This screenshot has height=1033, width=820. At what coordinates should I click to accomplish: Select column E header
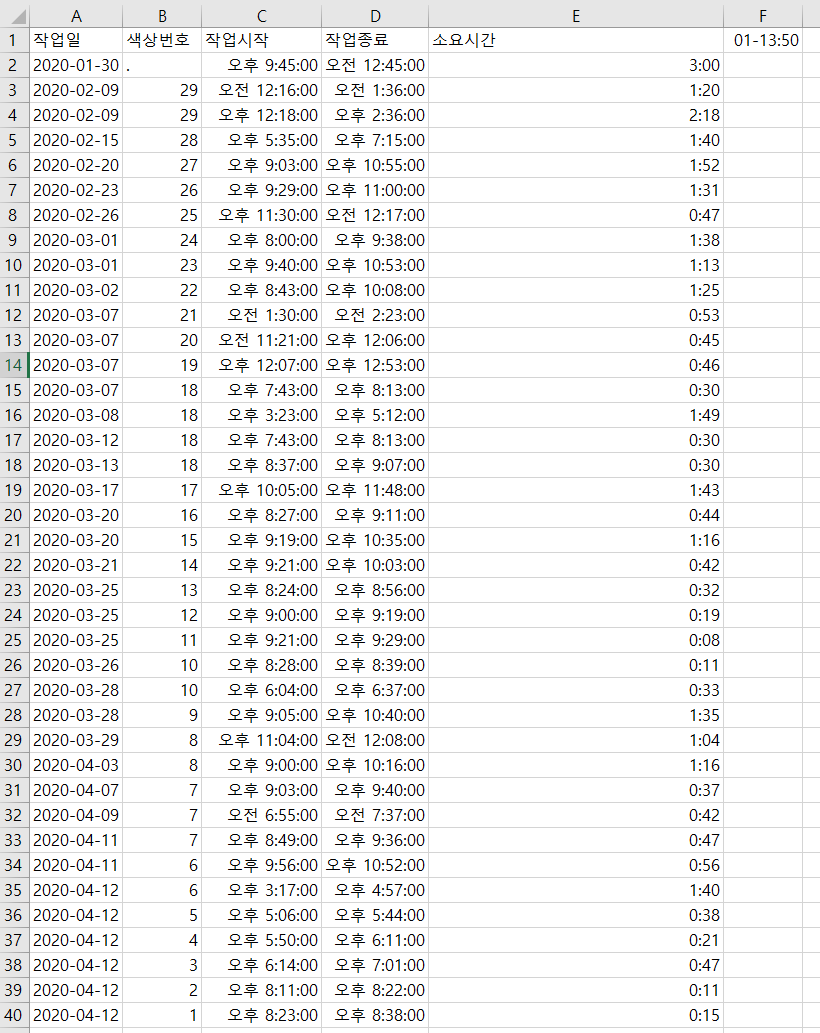click(576, 16)
